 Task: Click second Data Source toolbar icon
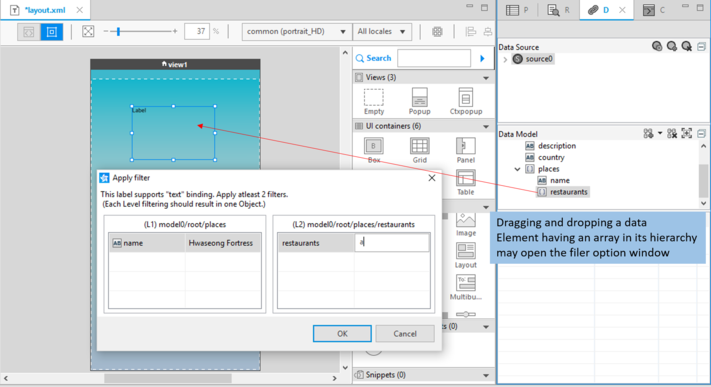672,46
